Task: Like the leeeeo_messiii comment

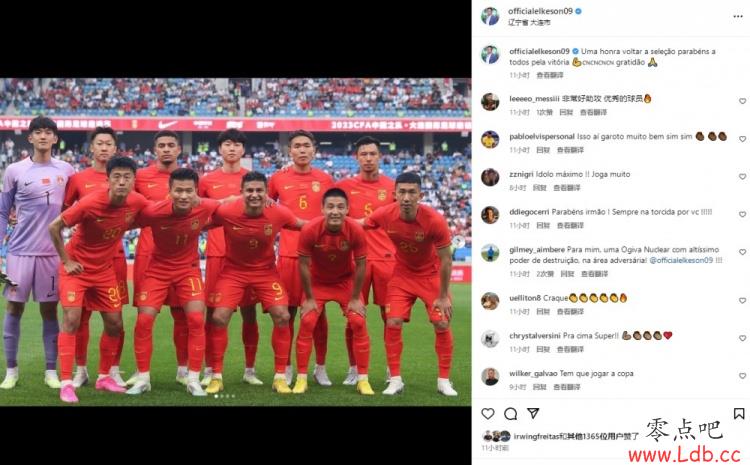Action: (742, 101)
